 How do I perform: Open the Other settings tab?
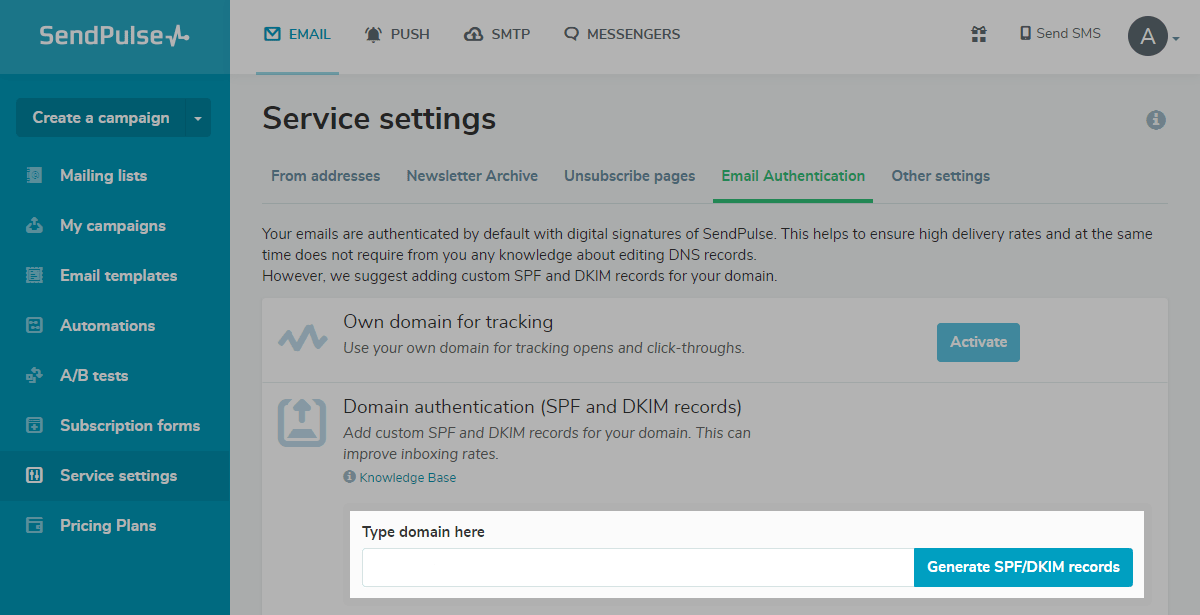tap(941, 175)
